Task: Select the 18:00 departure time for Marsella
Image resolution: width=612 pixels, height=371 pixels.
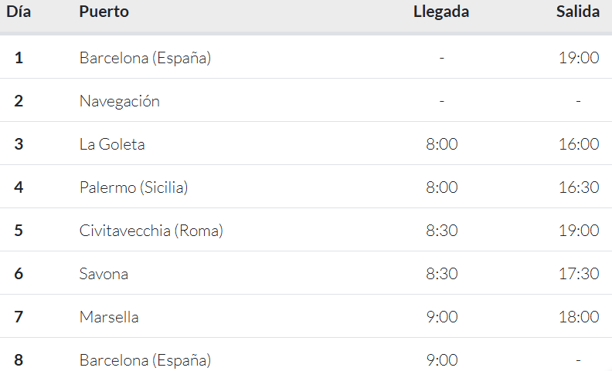Action: [579, 317]
